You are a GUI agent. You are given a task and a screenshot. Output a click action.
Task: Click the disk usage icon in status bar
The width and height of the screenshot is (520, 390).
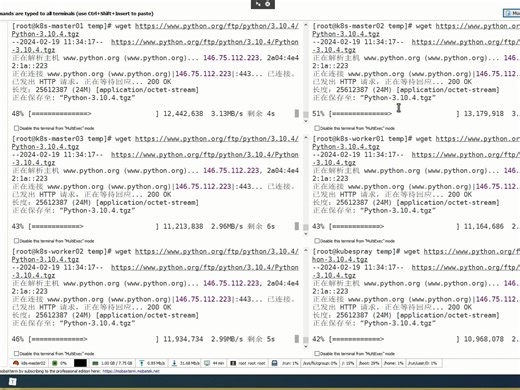click(x=274, y=363)
